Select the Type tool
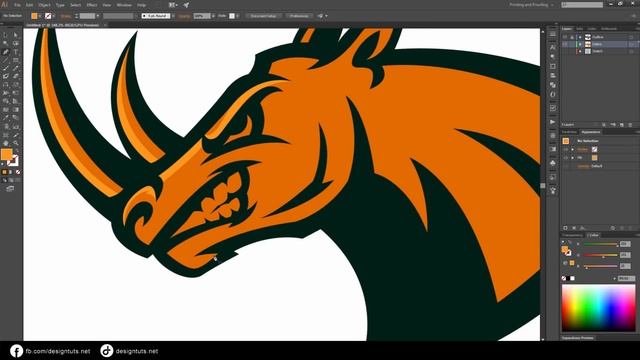Screen dimensions: 640x360 16,52
